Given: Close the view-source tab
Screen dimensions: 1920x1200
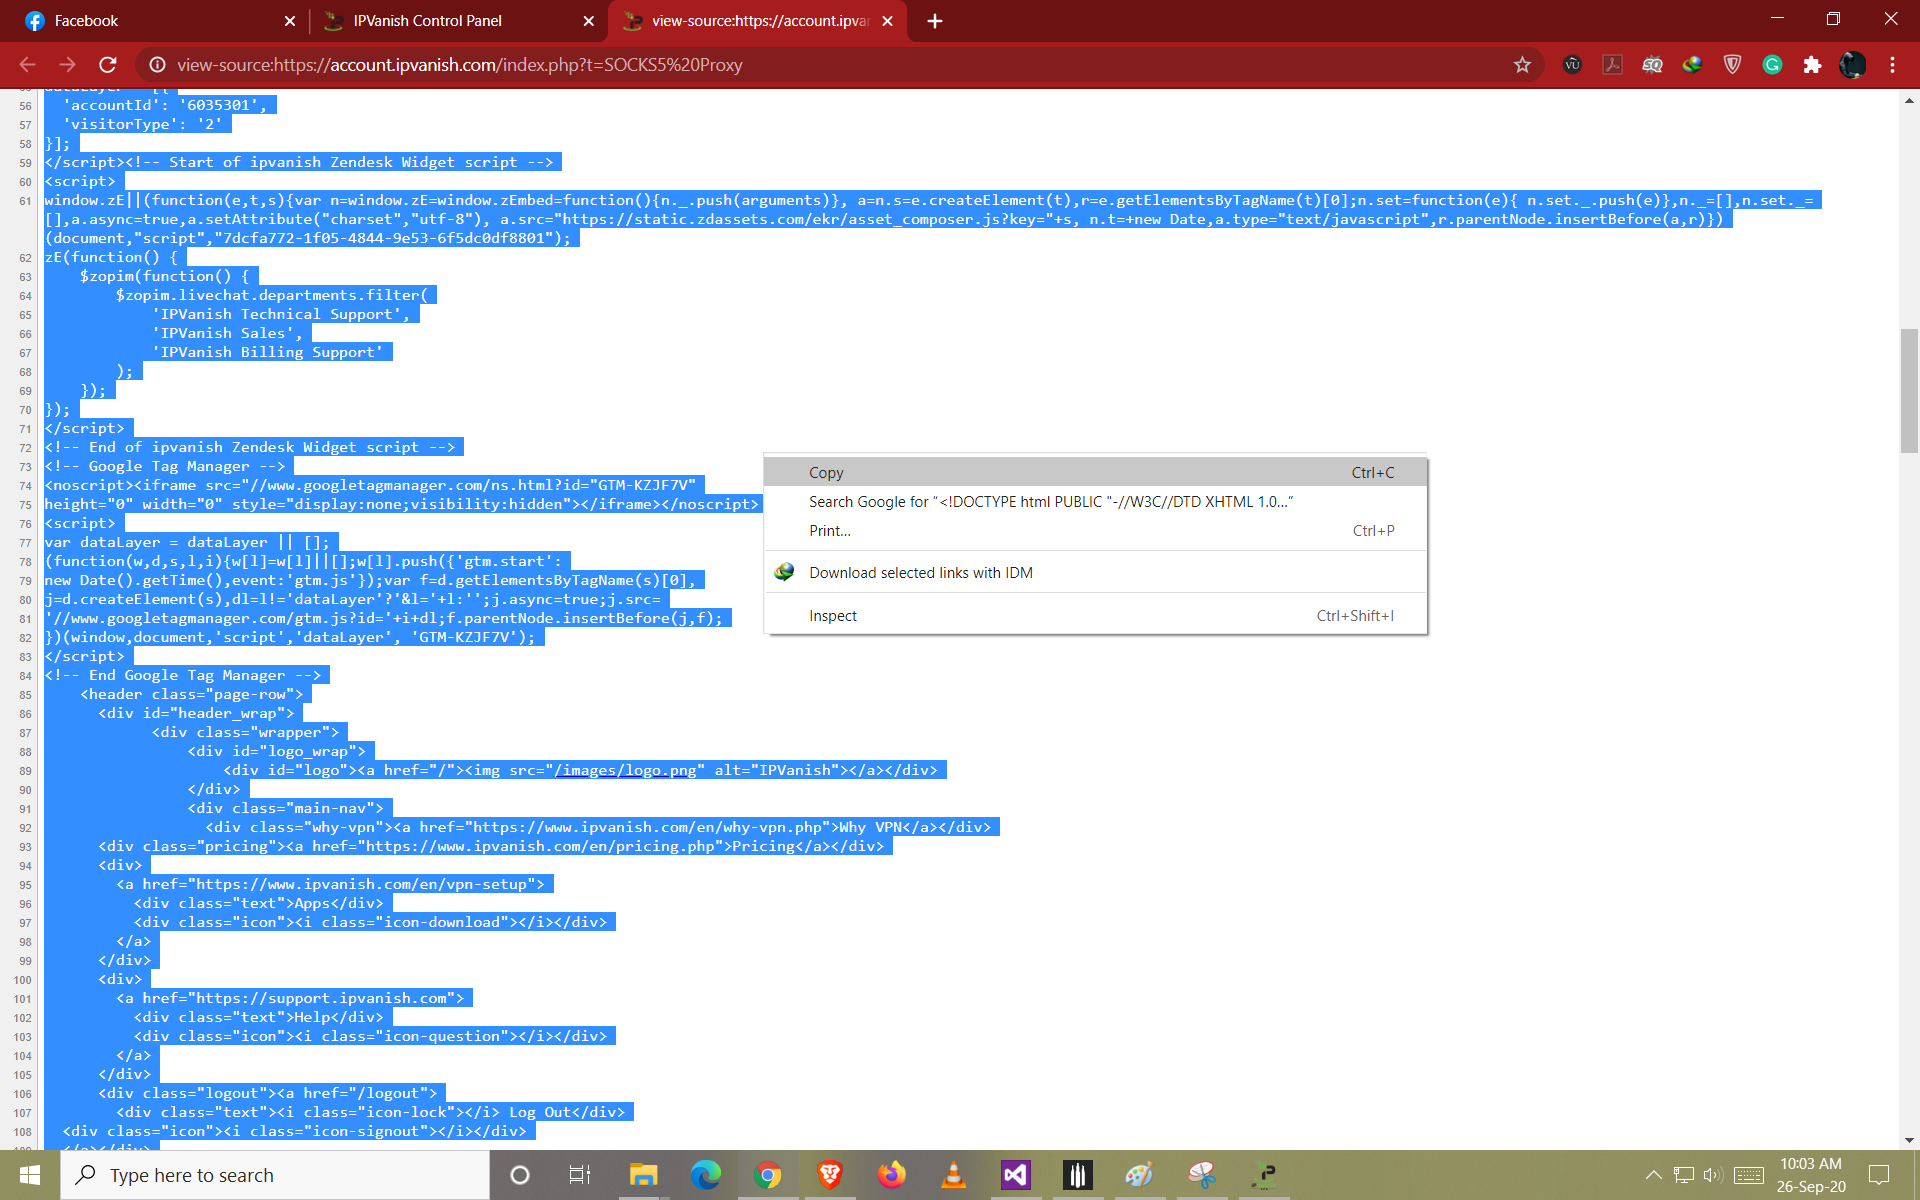Looking at the screenshot, I should pos(887,21).
